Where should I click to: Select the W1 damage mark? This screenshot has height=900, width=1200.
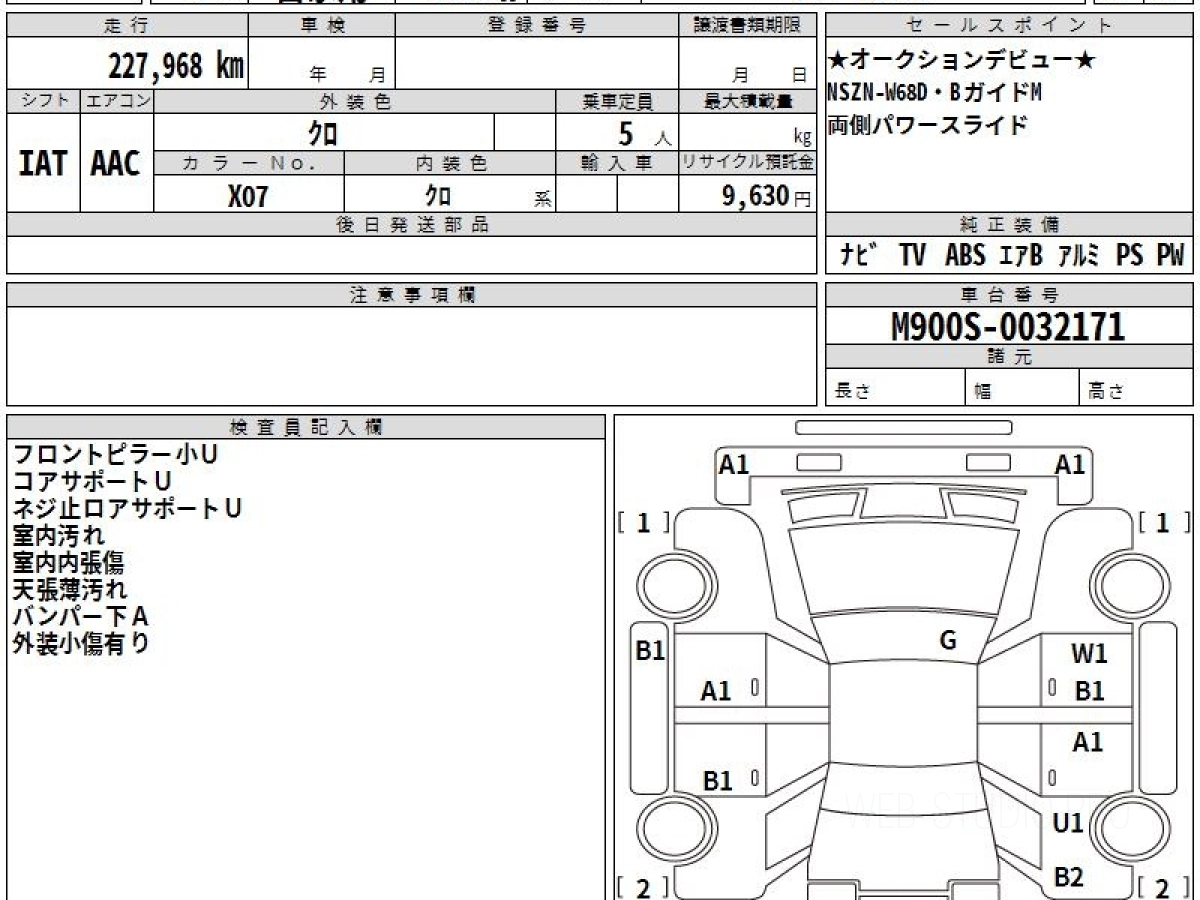[x=1089, y=654]
